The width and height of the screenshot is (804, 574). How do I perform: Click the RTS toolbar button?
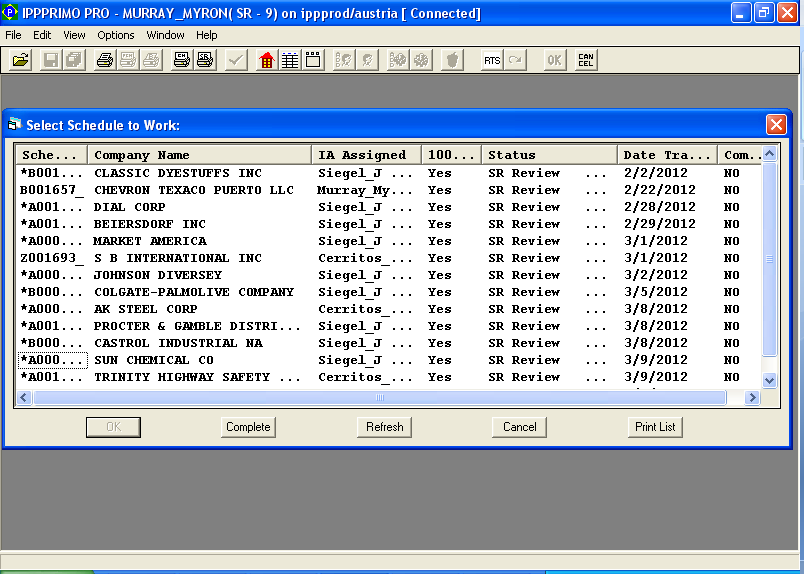tap(492, 60)
